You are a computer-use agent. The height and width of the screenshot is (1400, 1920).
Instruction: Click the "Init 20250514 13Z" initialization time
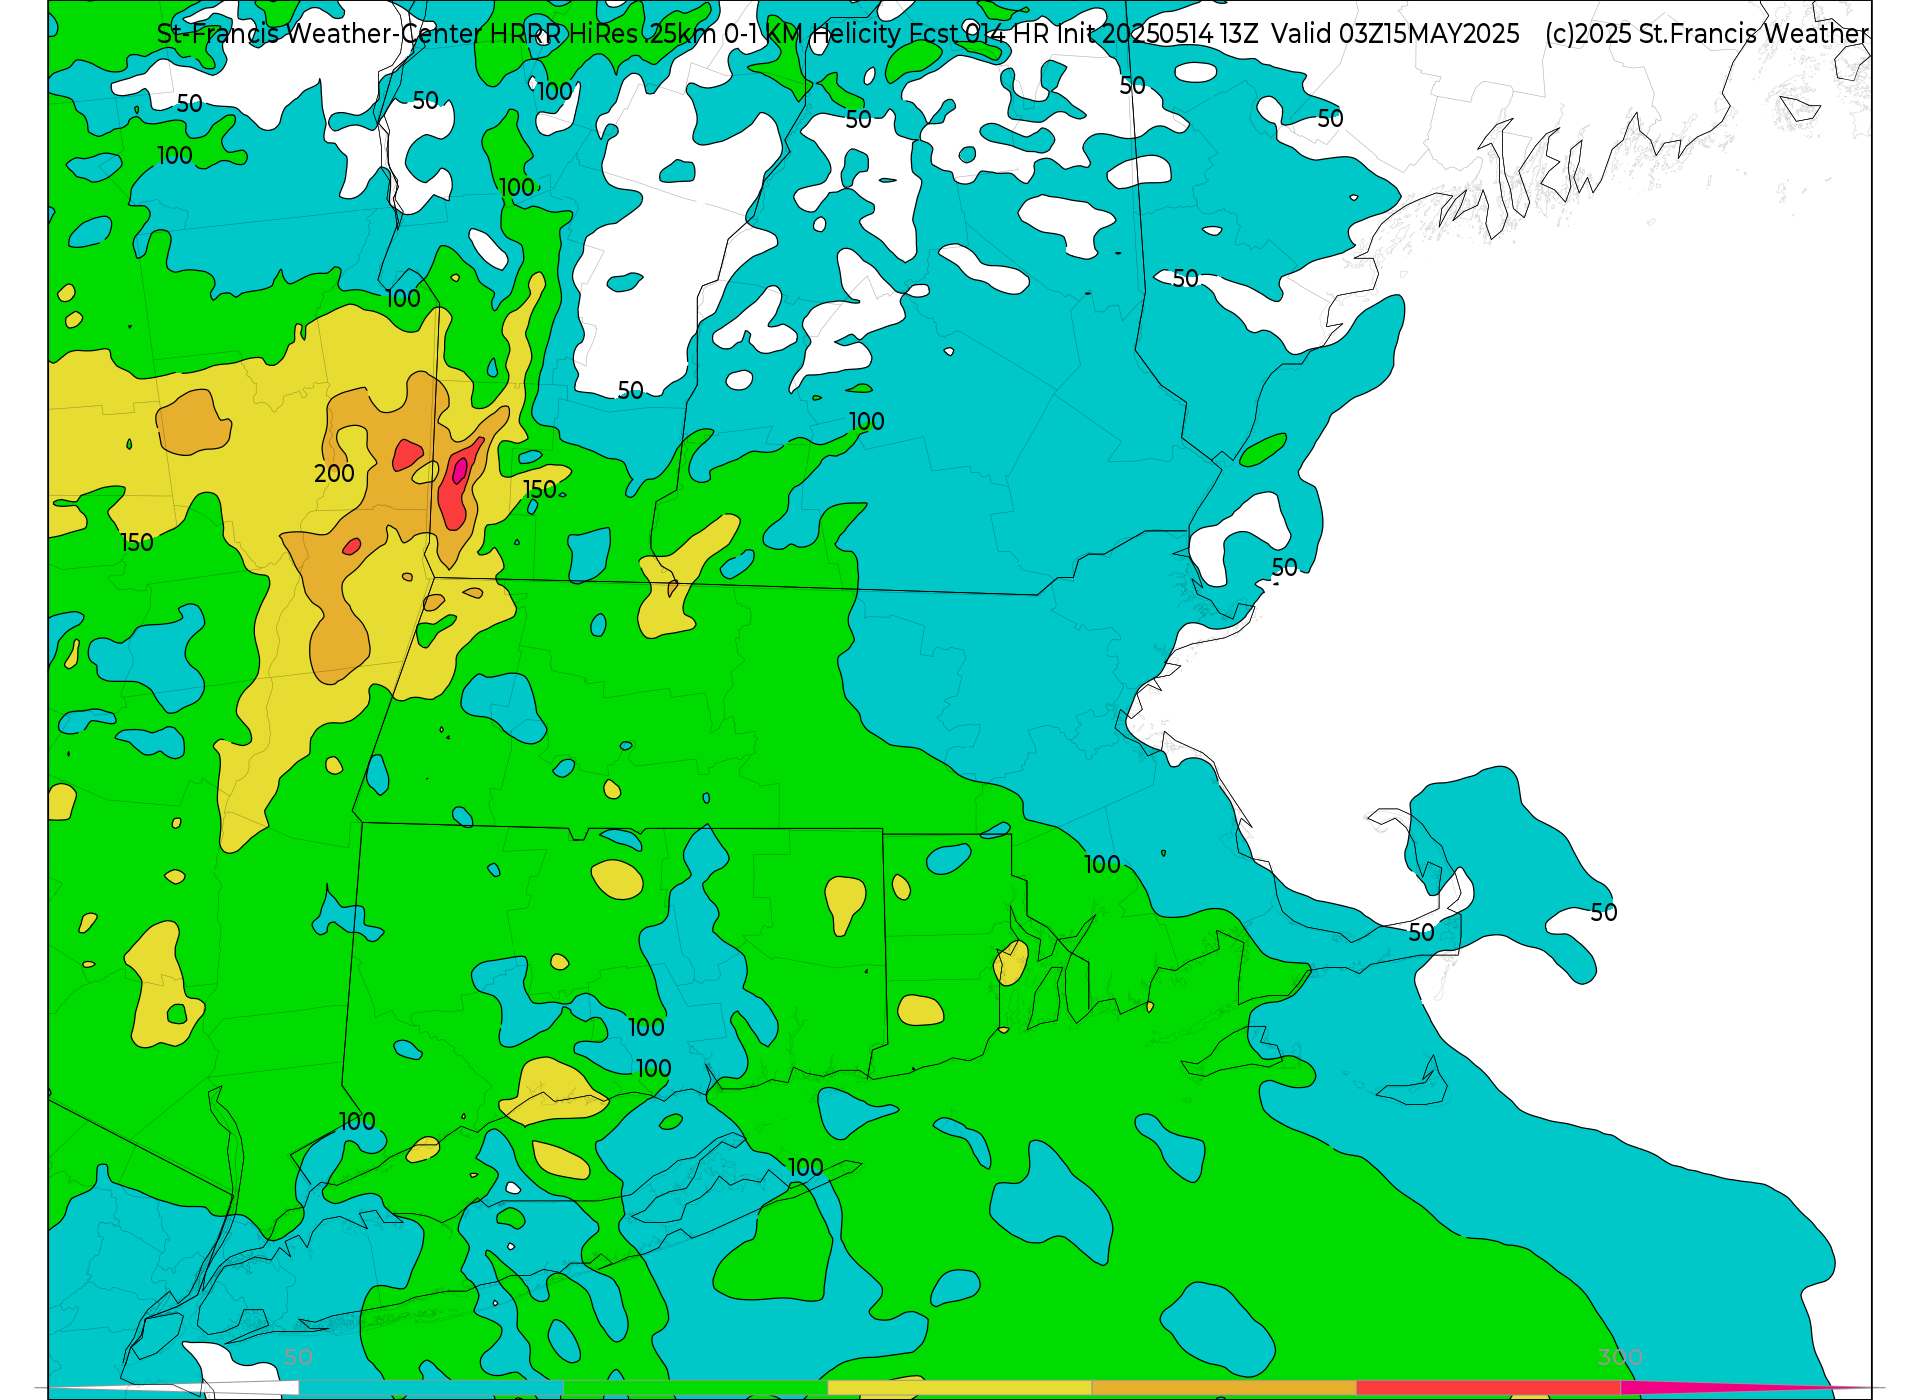click(x=1158, y=34)
